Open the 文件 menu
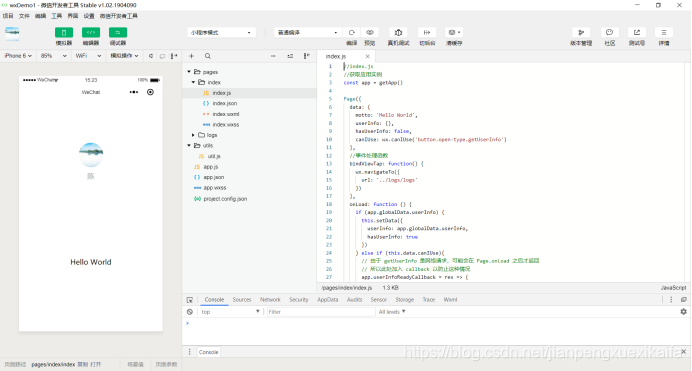The width and height of the screenshot is (692, 371). [24, 16]
